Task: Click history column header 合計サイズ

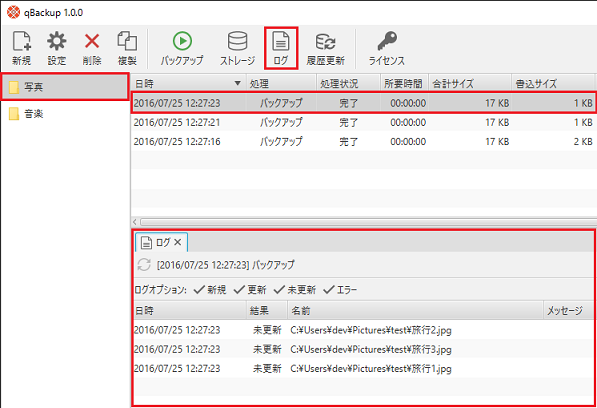Action: tap(470, 83)
